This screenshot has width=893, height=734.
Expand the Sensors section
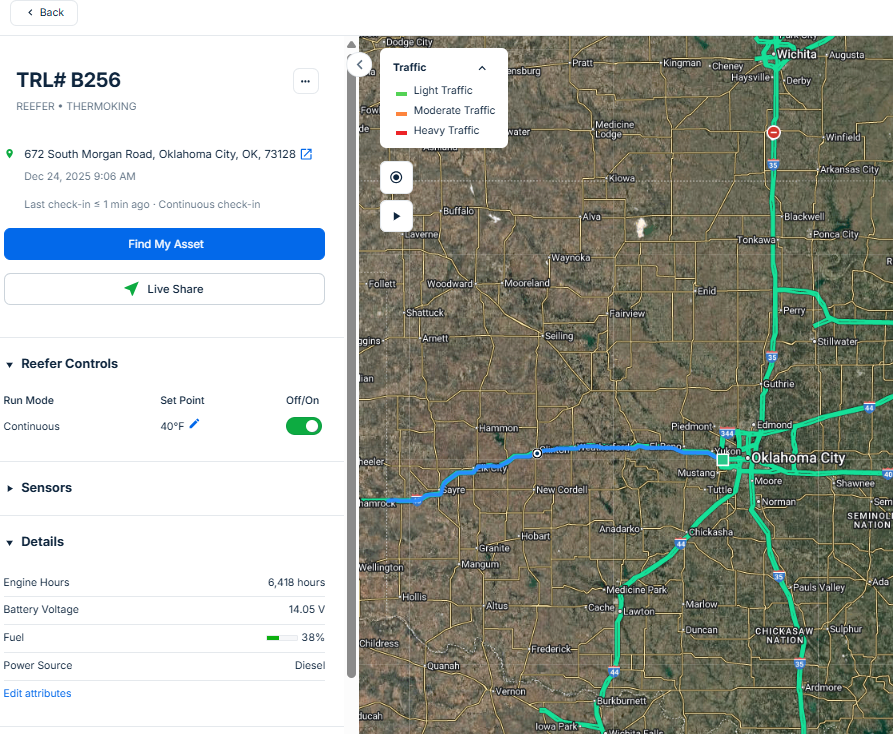(10, 488)
